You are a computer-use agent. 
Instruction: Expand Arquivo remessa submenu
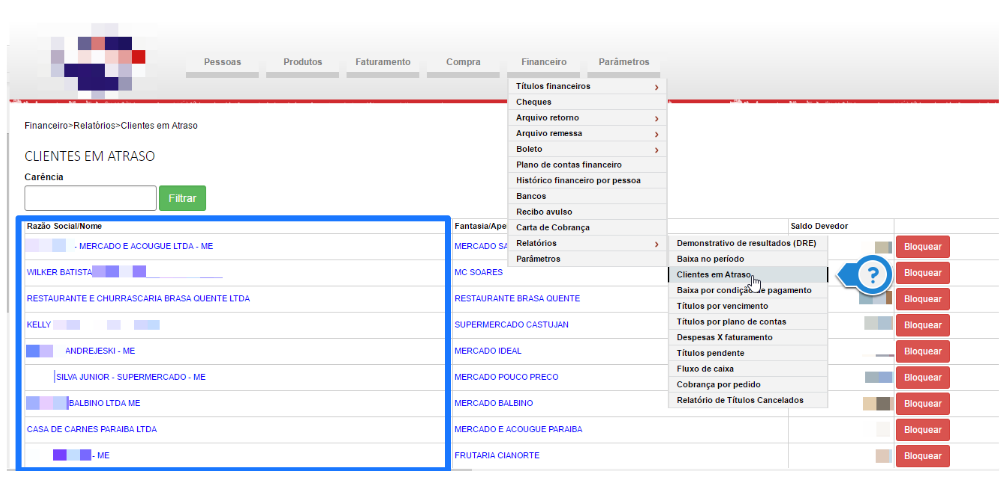tap(586, 133)
